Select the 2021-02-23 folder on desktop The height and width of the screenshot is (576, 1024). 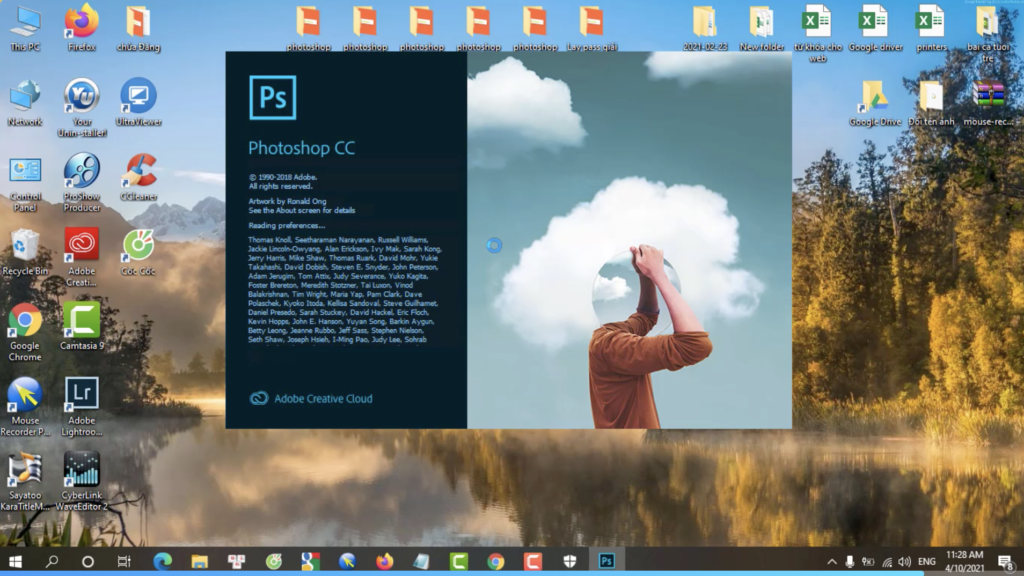coord(705,29)
